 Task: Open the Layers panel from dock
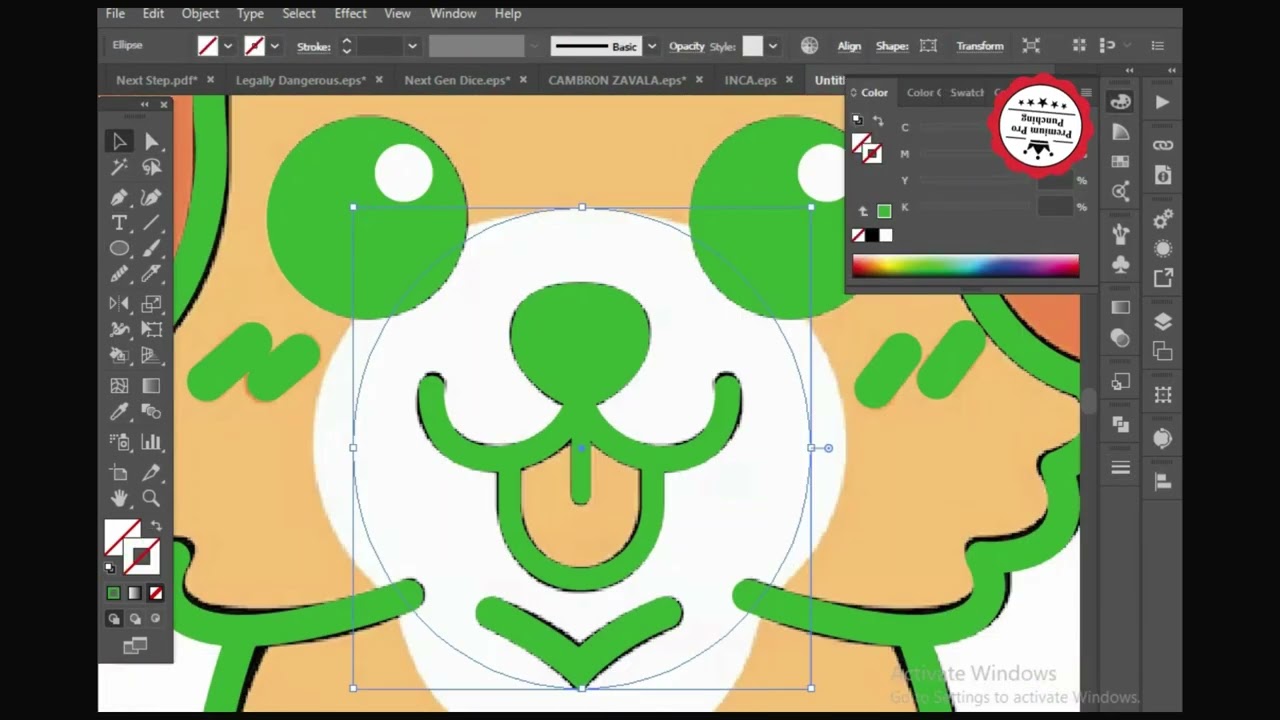1162,322
